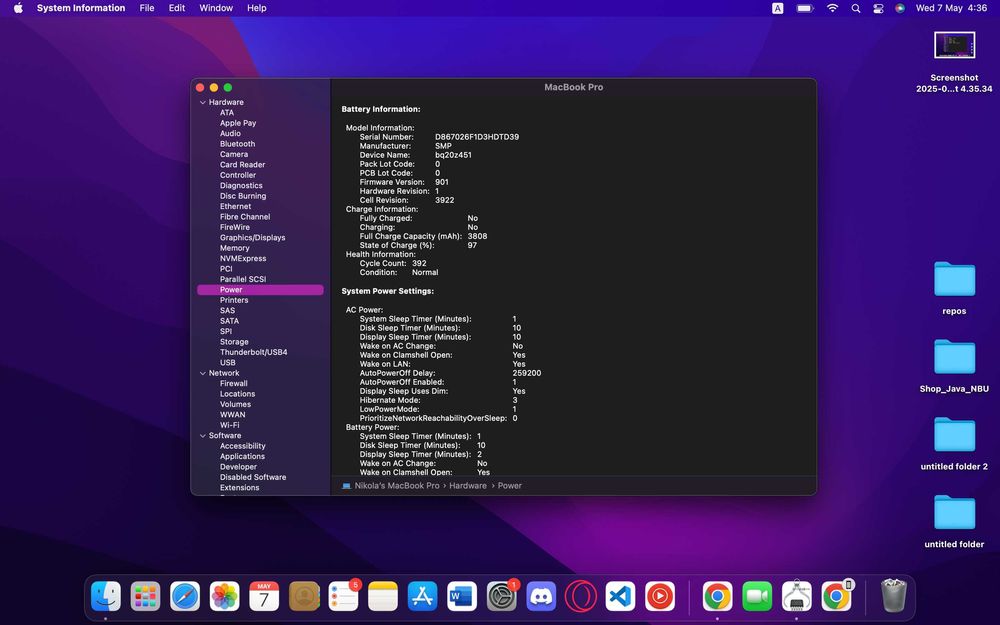This screenshot has width=1000, height=625.
Task: Select Memory in the Hardware list
Action: coord(235,248)
